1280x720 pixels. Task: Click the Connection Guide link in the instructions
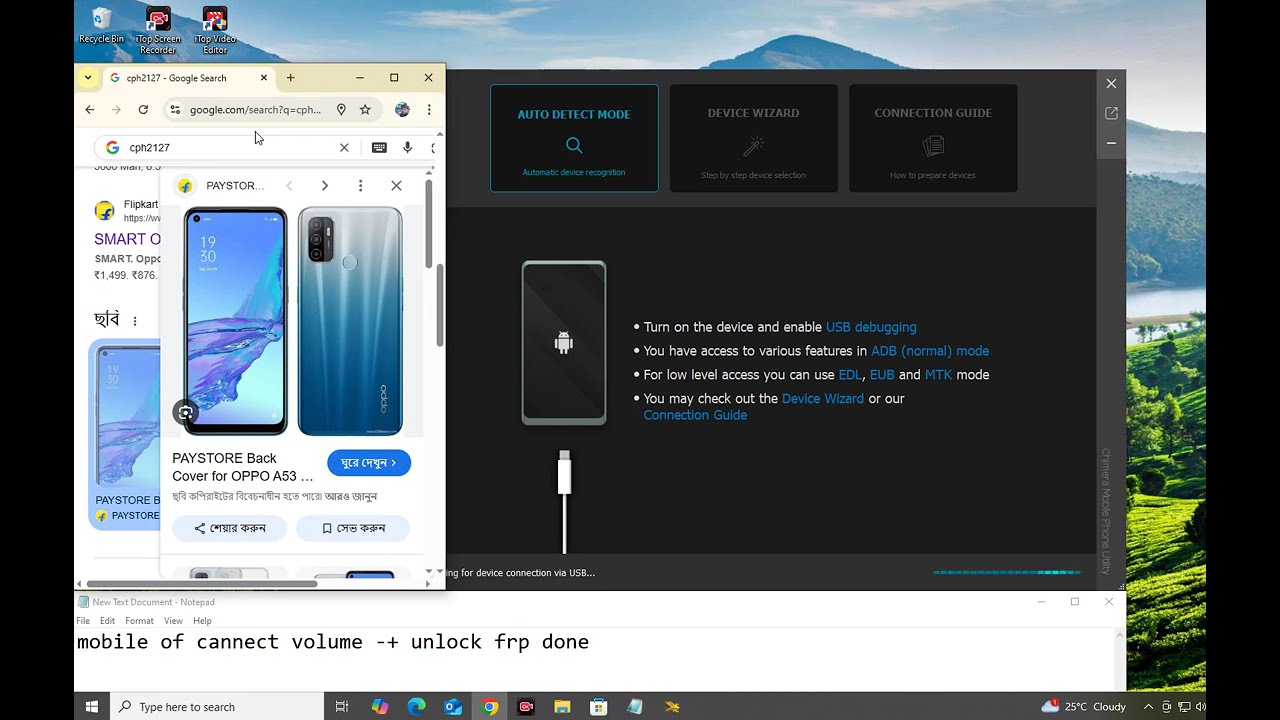pos(695,415)
